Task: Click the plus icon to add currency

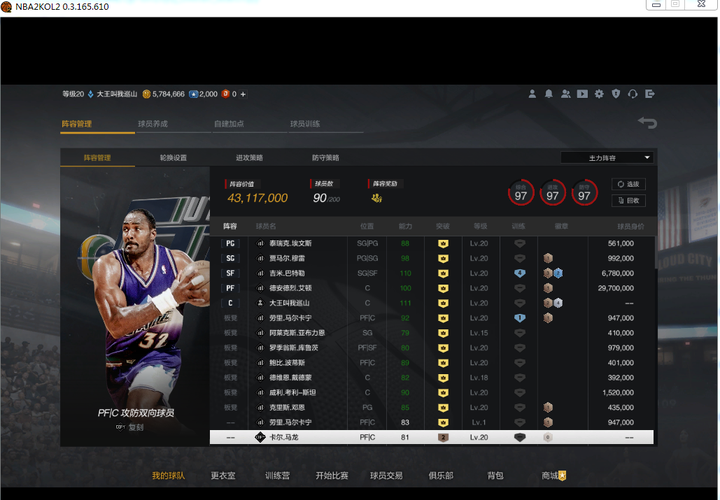Action: [243, 94]
